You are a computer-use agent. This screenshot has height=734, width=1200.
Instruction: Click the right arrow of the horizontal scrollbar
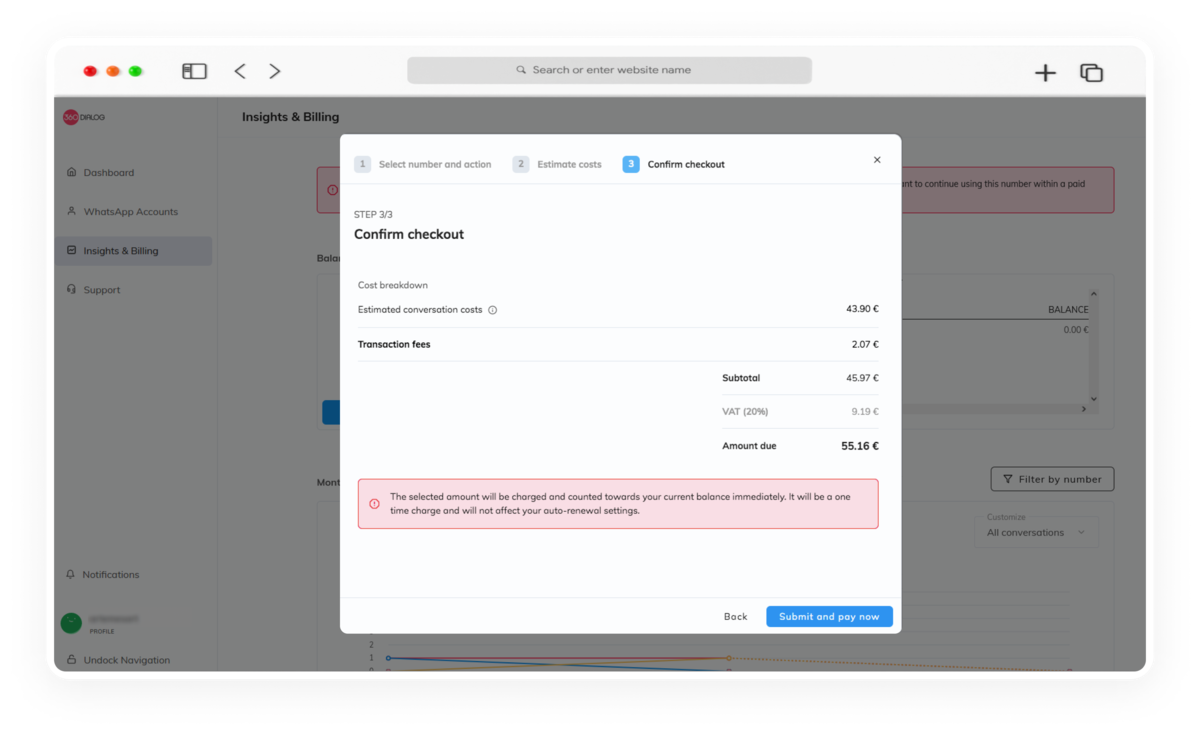[x=1084, y=409]
